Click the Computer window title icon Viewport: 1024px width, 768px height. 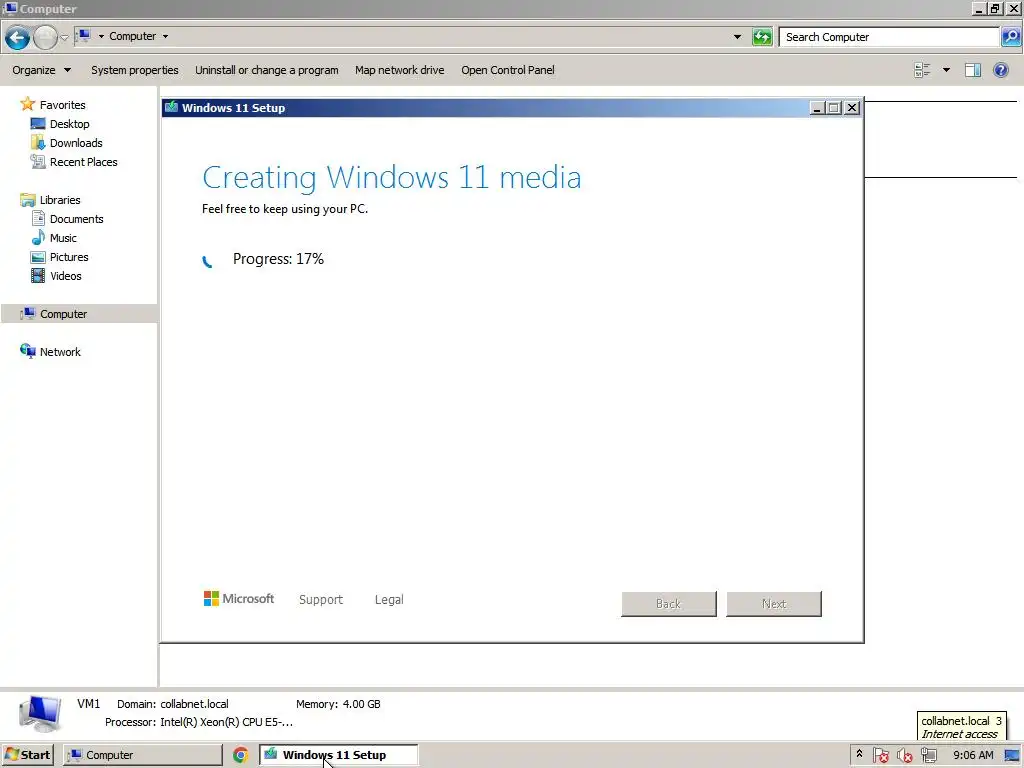tap(10, 8)
